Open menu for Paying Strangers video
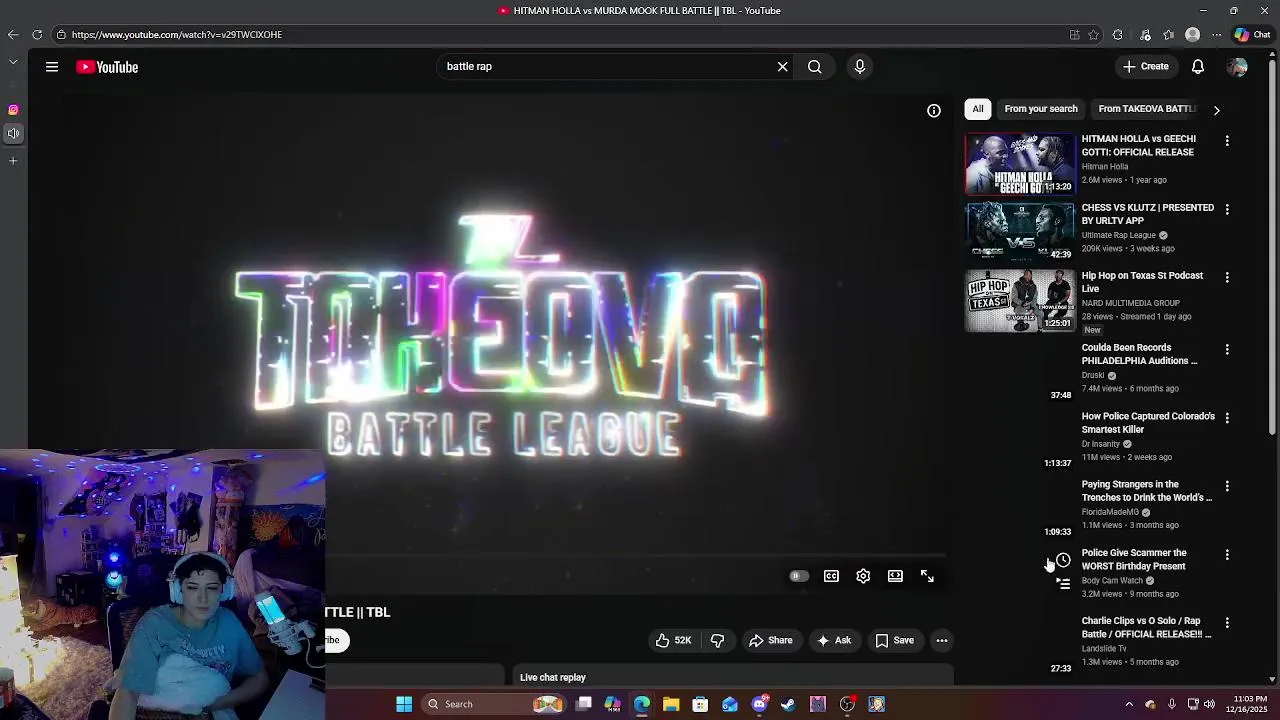Image resolution: width=1280 pixels, height=720 pixels. (x=1227, y=486)
